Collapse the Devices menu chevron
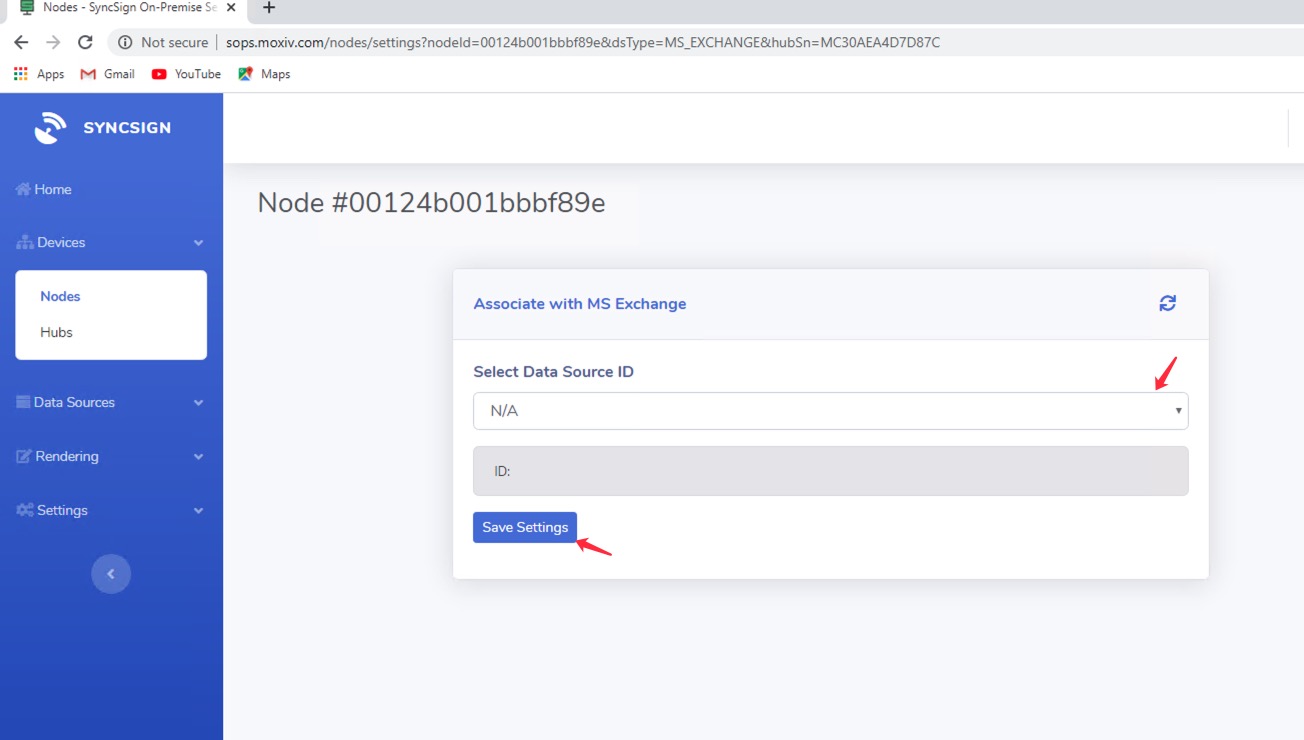Viewport: 1304px width, 740px height. 198,243
